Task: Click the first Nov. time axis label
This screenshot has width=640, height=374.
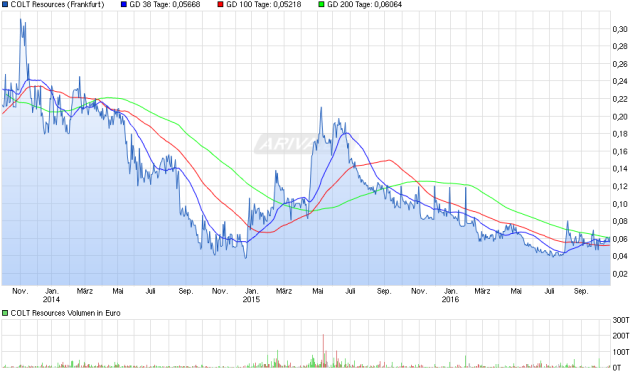Action: click(20, 291)
